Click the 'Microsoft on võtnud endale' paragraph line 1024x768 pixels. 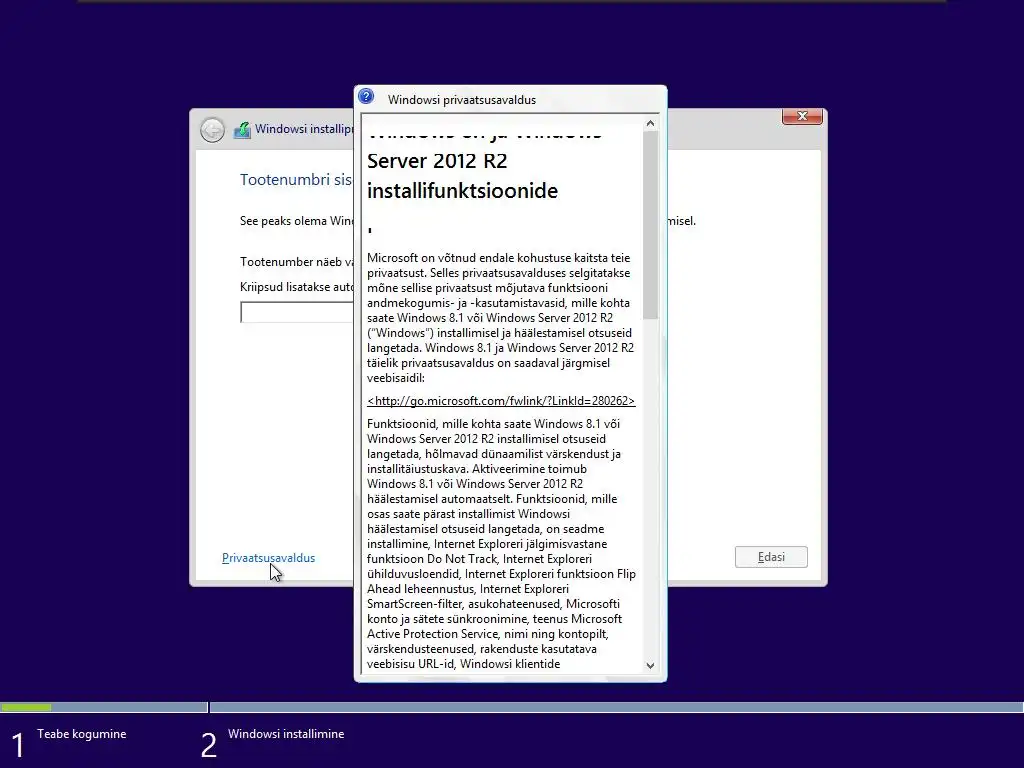[498, 258]
